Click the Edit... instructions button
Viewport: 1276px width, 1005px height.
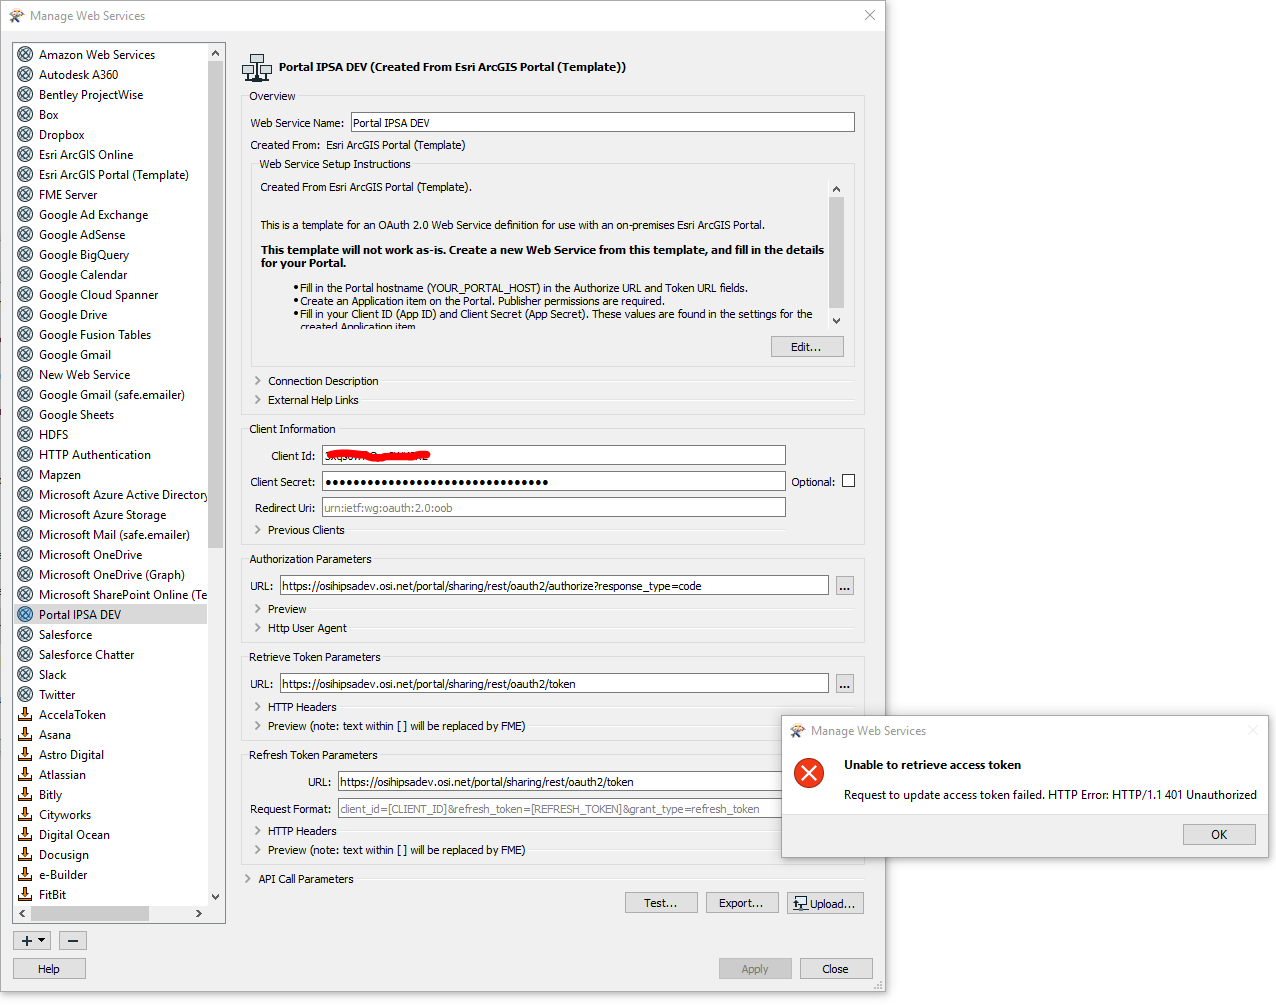tap(807, 347)
